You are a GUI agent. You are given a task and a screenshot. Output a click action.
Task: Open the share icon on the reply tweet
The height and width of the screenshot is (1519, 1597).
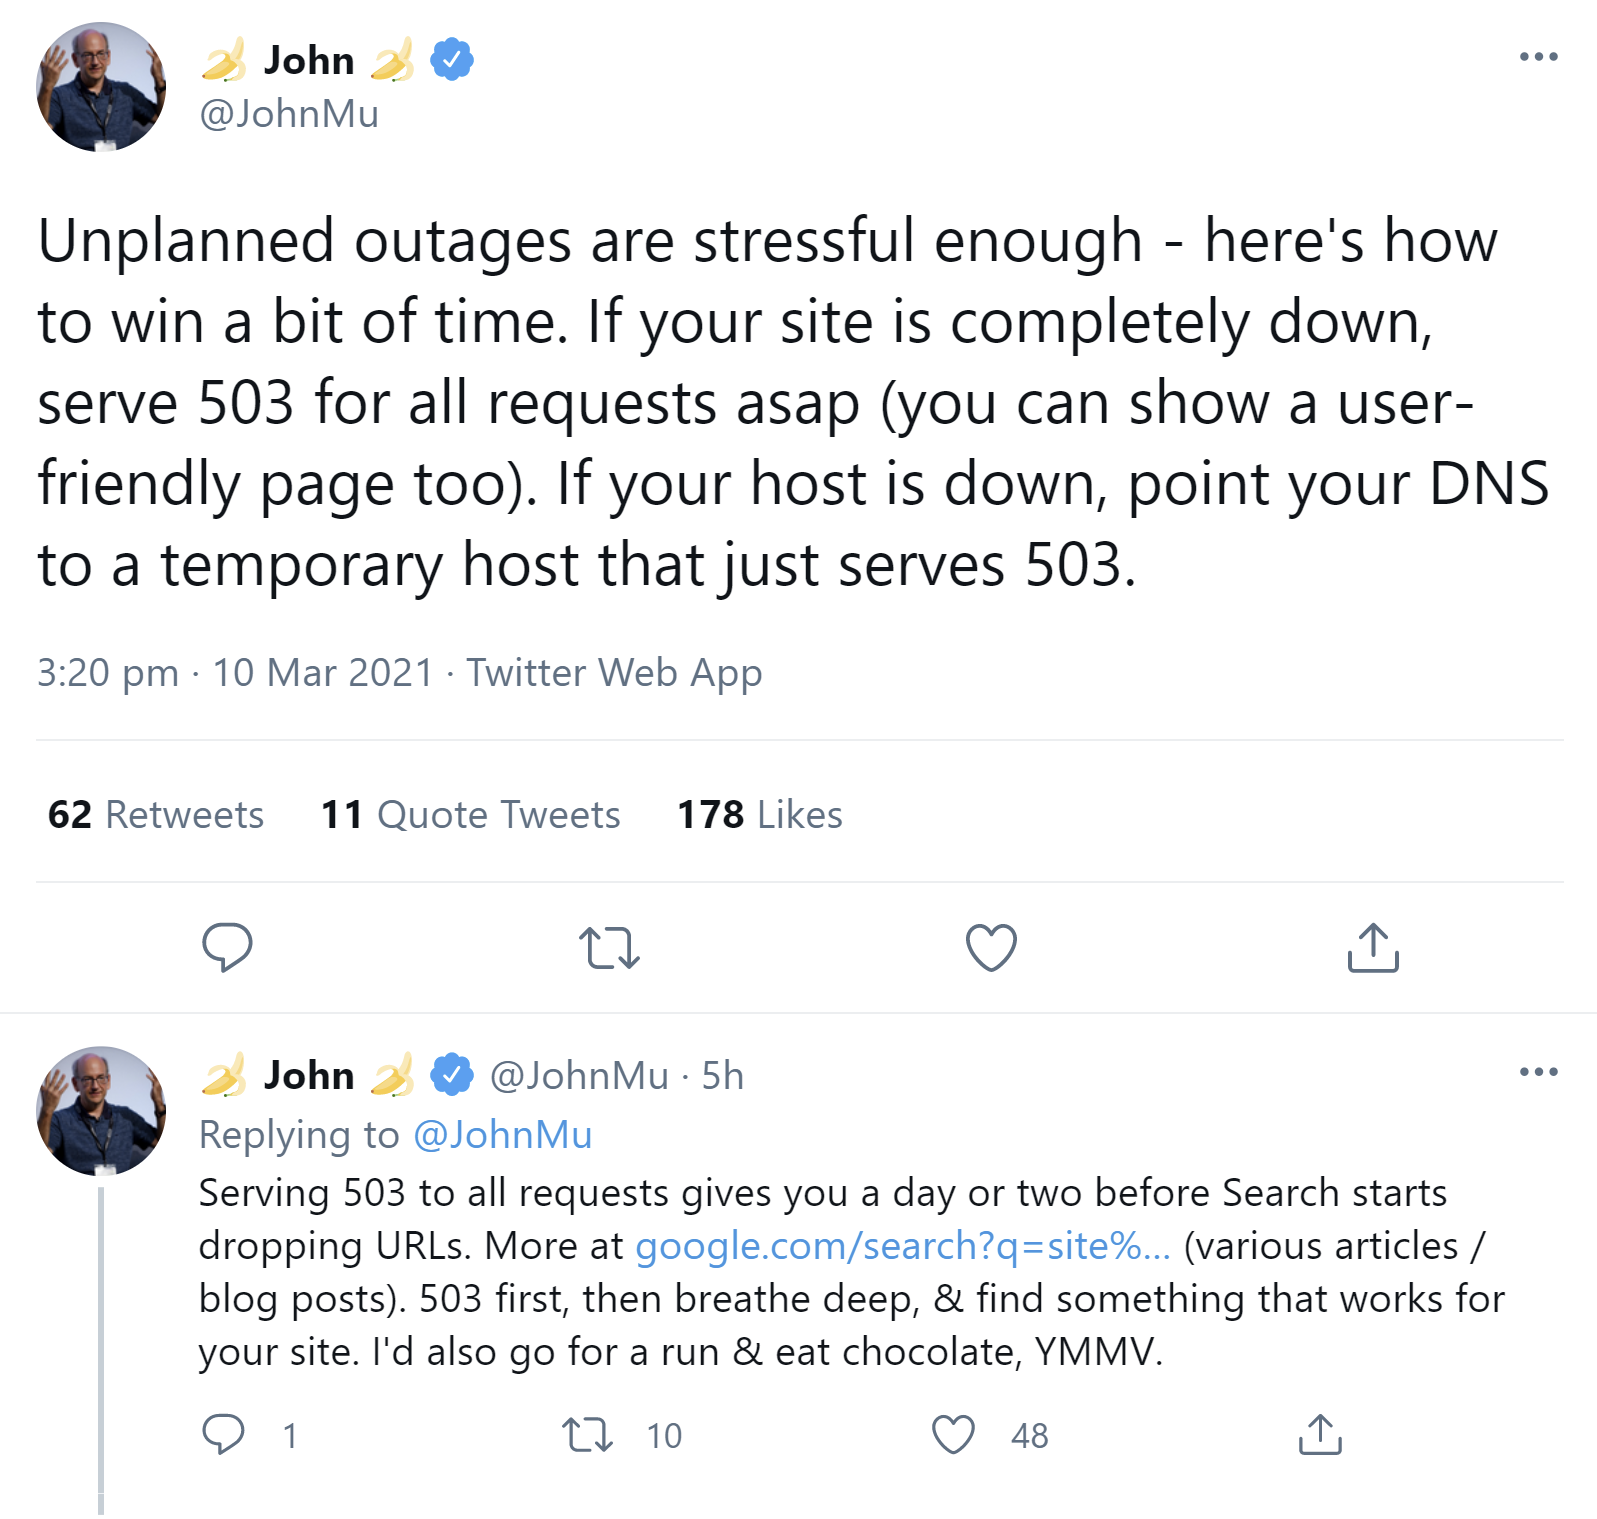(x=1320, y=1436)
